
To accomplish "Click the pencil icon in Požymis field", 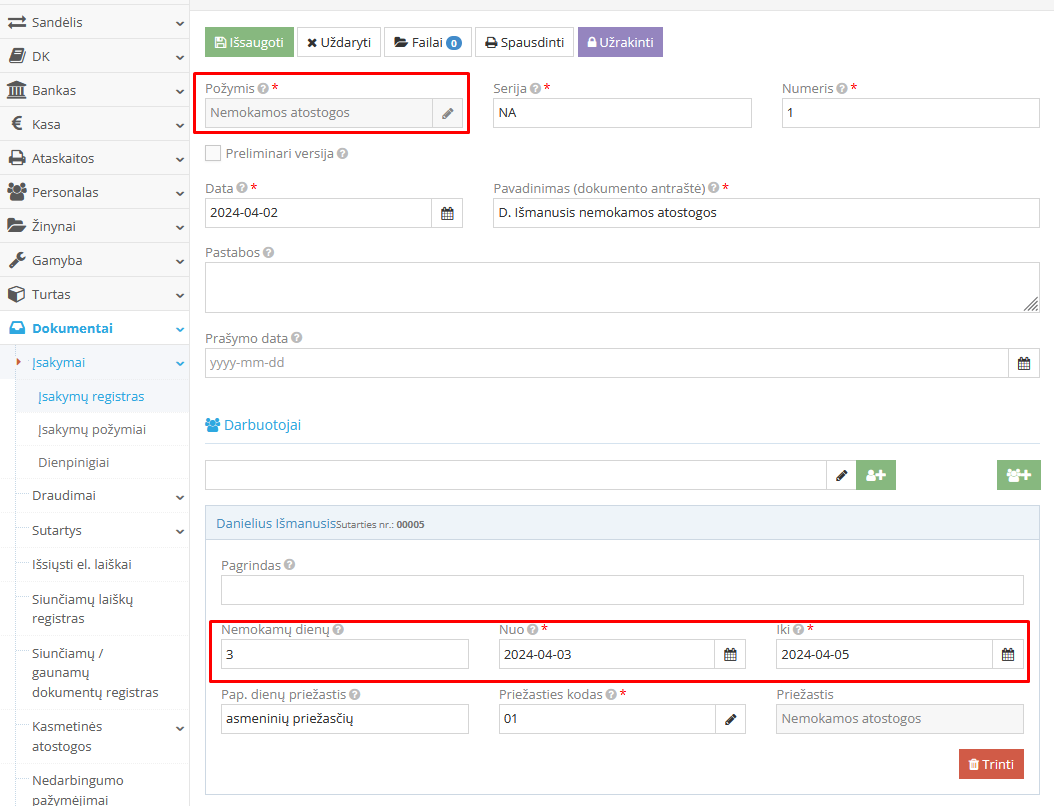I will coord(447,113).
